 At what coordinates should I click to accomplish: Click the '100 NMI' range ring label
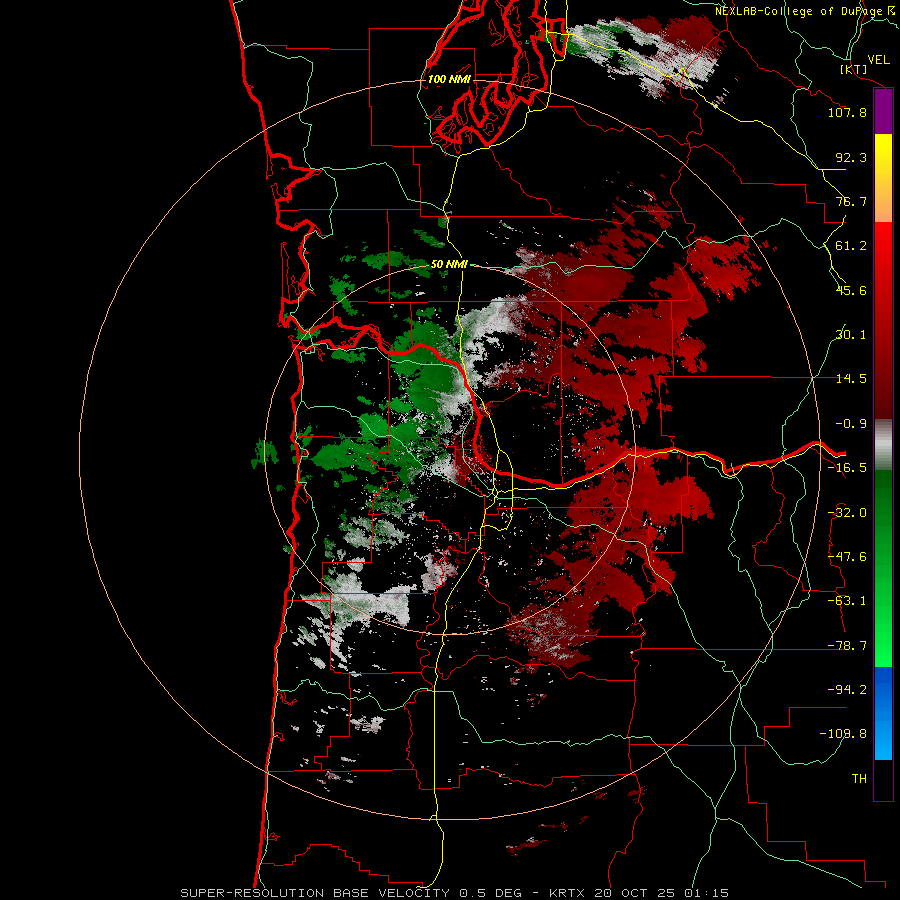pyautogui.click(x=449, y=79)
